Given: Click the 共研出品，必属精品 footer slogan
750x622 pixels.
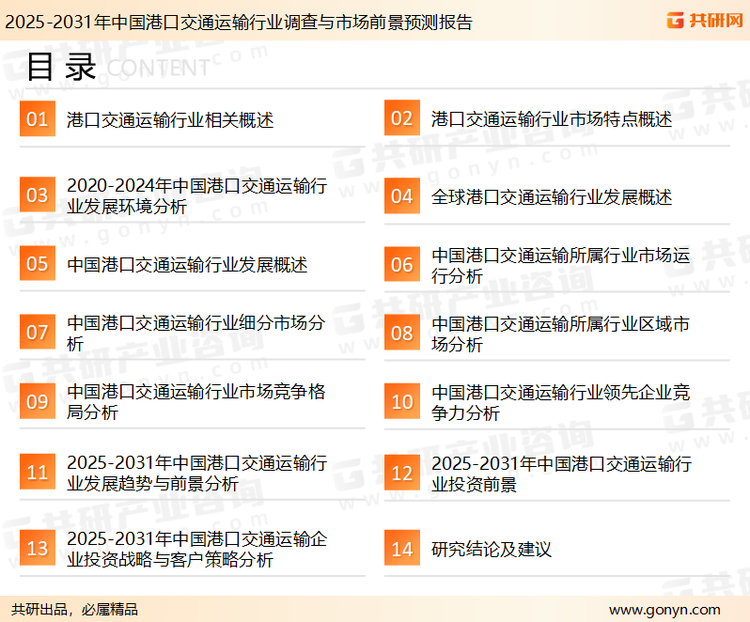Looking at the screenshot, I should [75, 610].
